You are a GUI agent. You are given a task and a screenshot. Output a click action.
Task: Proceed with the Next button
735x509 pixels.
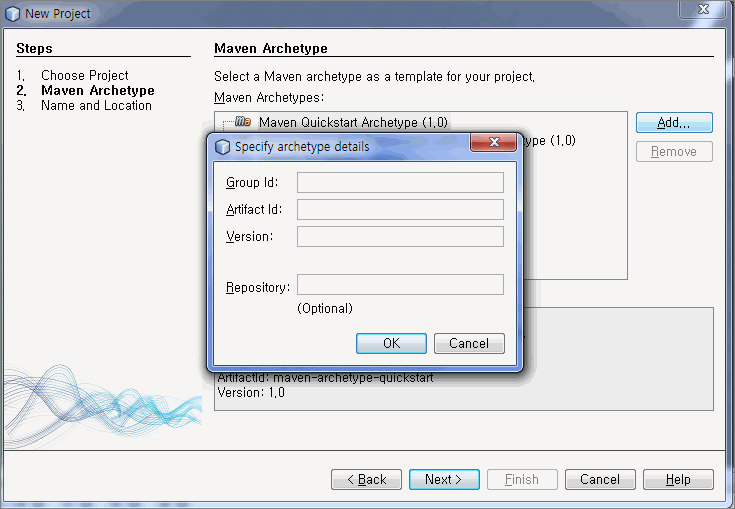(x=444, y=479)
